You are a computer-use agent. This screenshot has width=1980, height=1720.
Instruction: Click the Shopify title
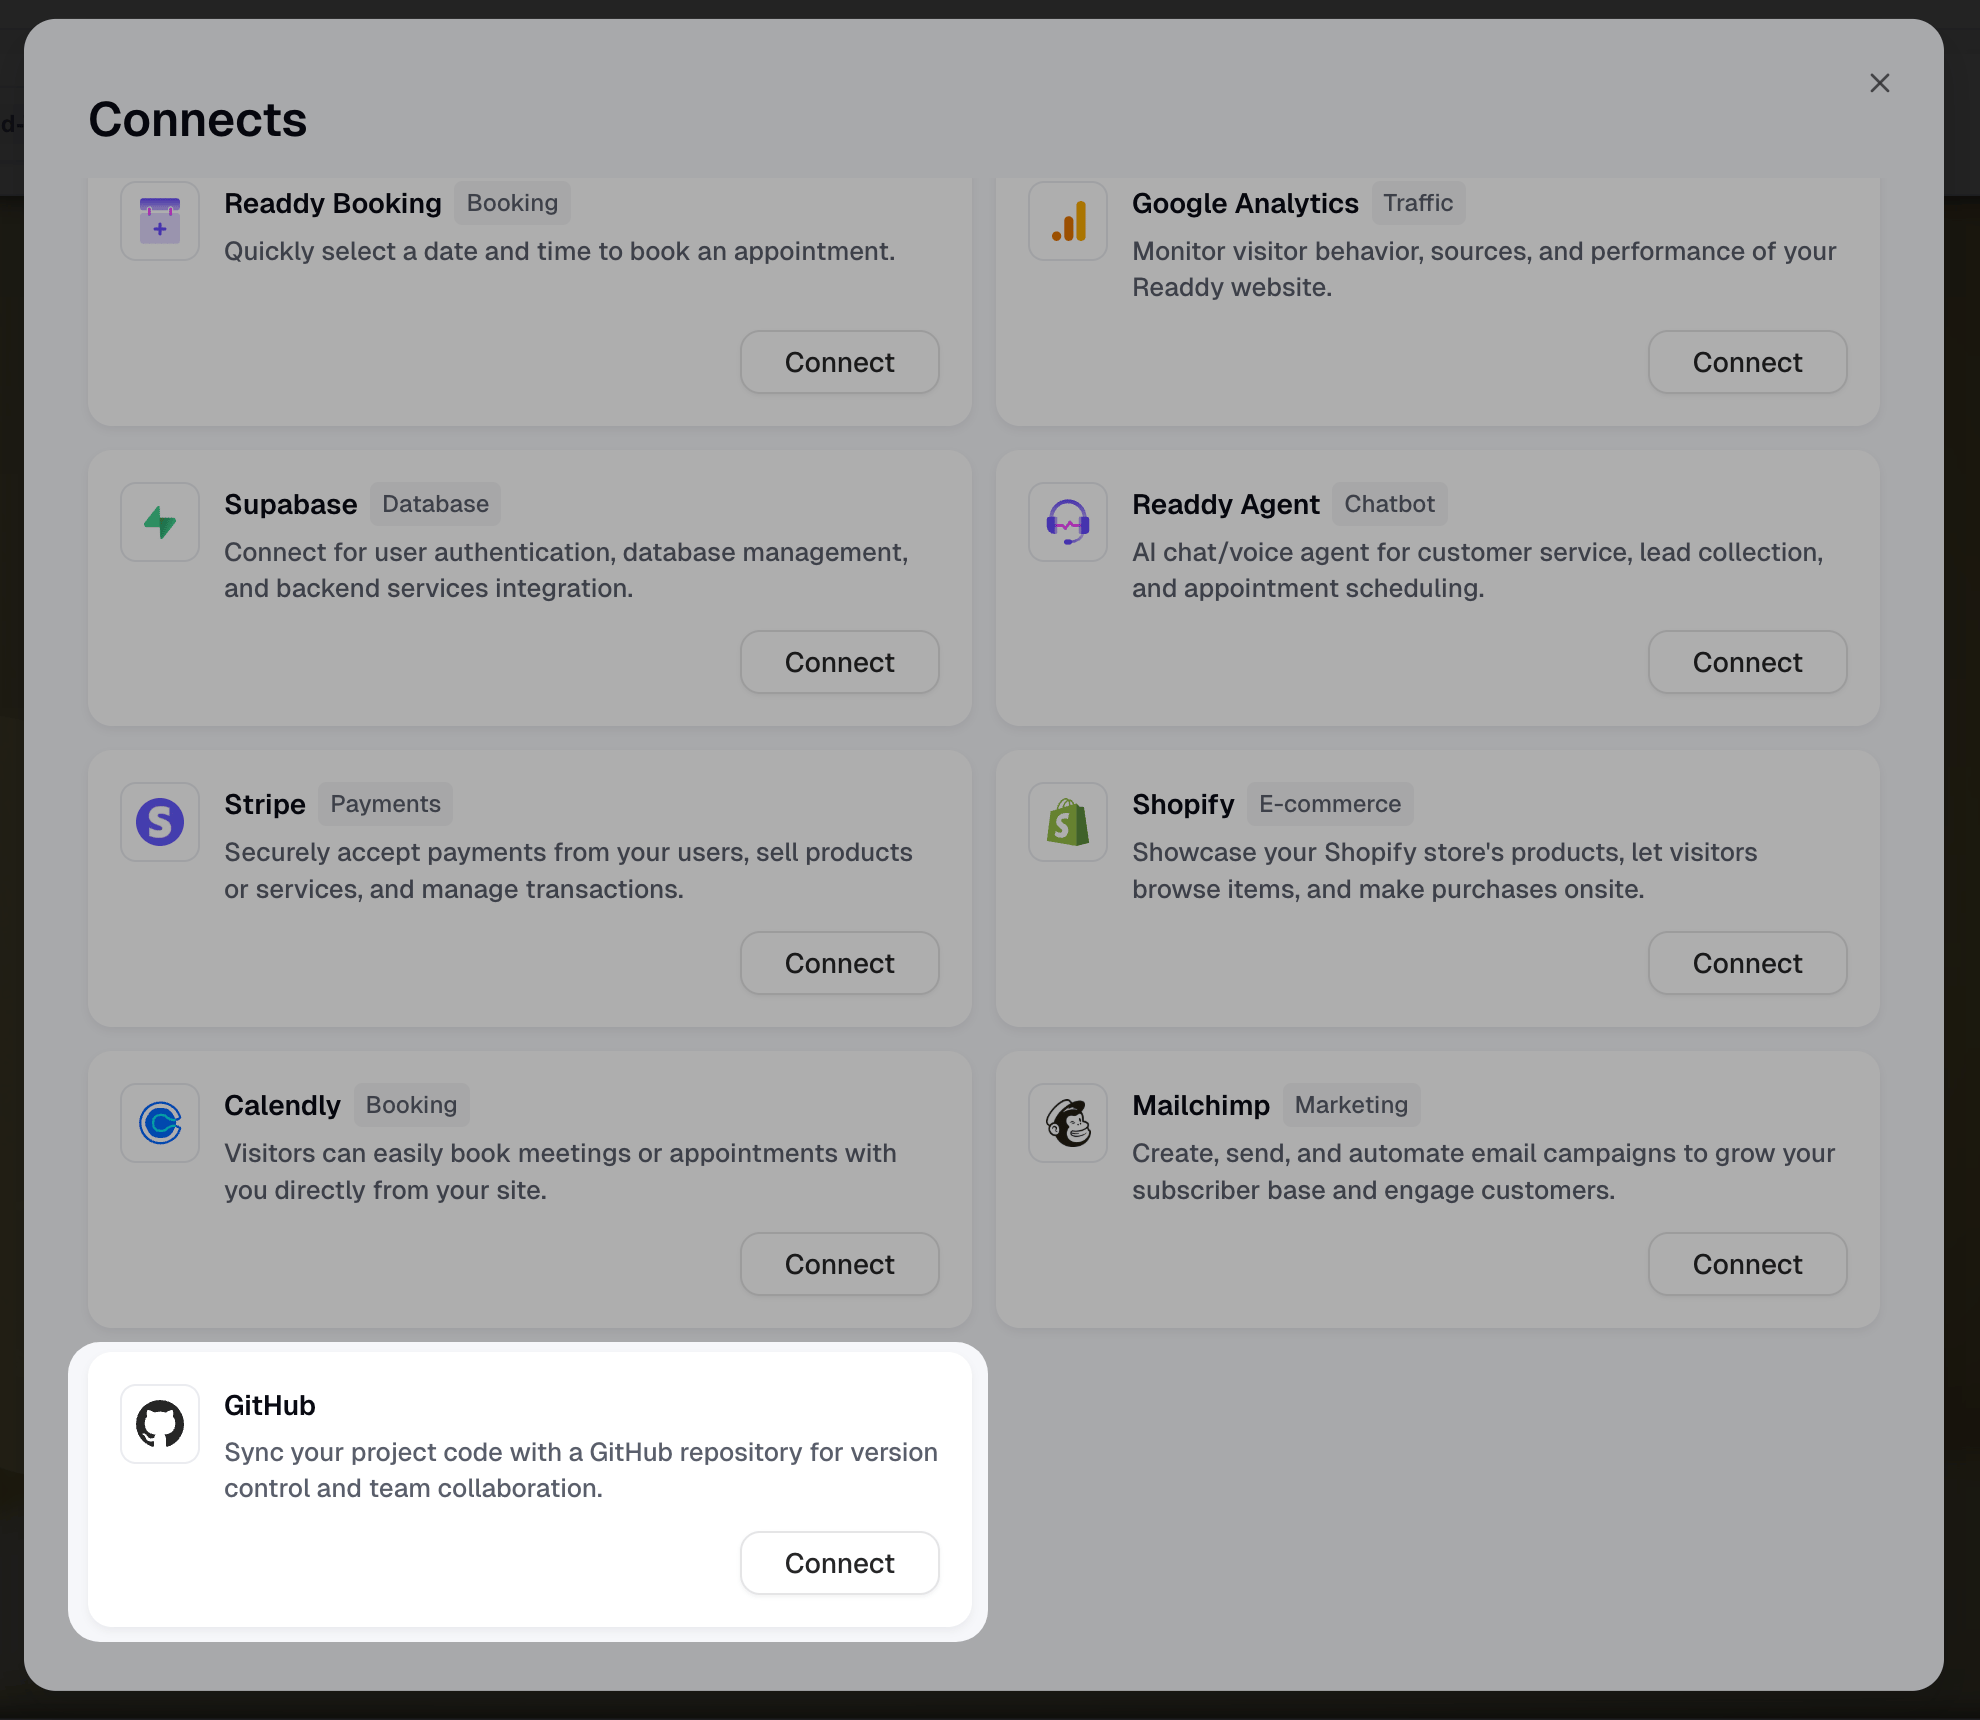coord(1183,804)
